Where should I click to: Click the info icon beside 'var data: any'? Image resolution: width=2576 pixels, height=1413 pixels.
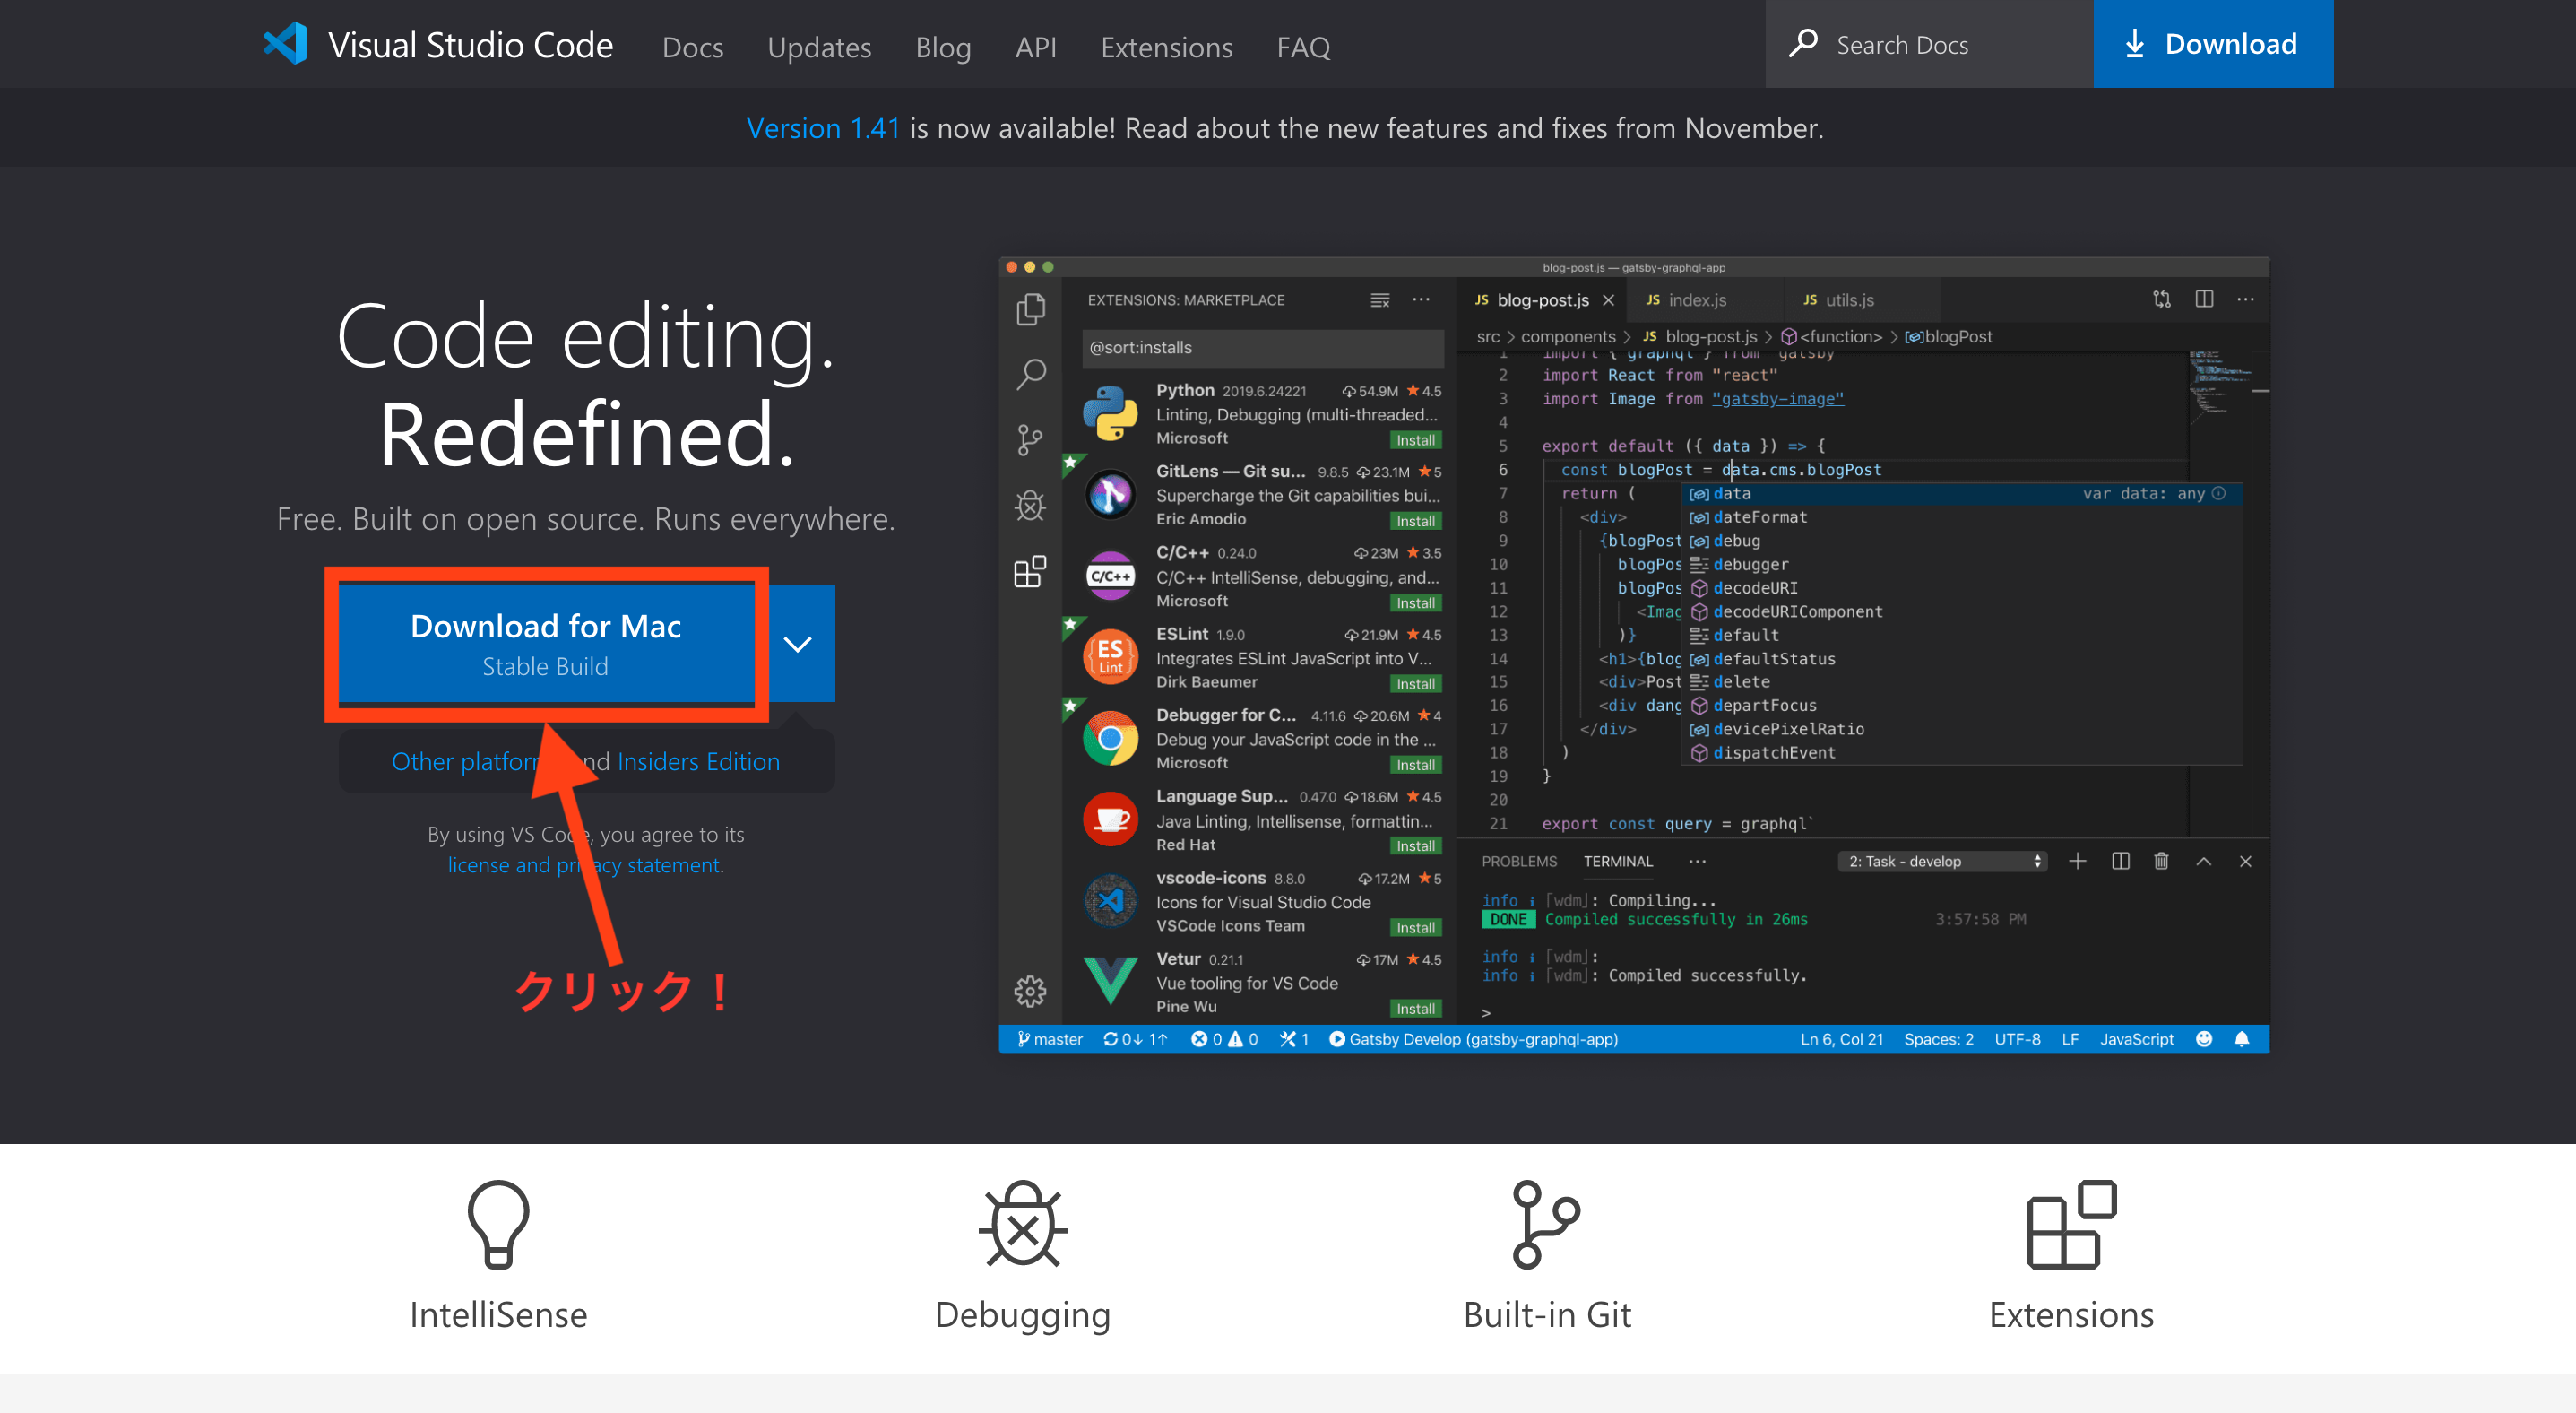[x=2219, y=493]
